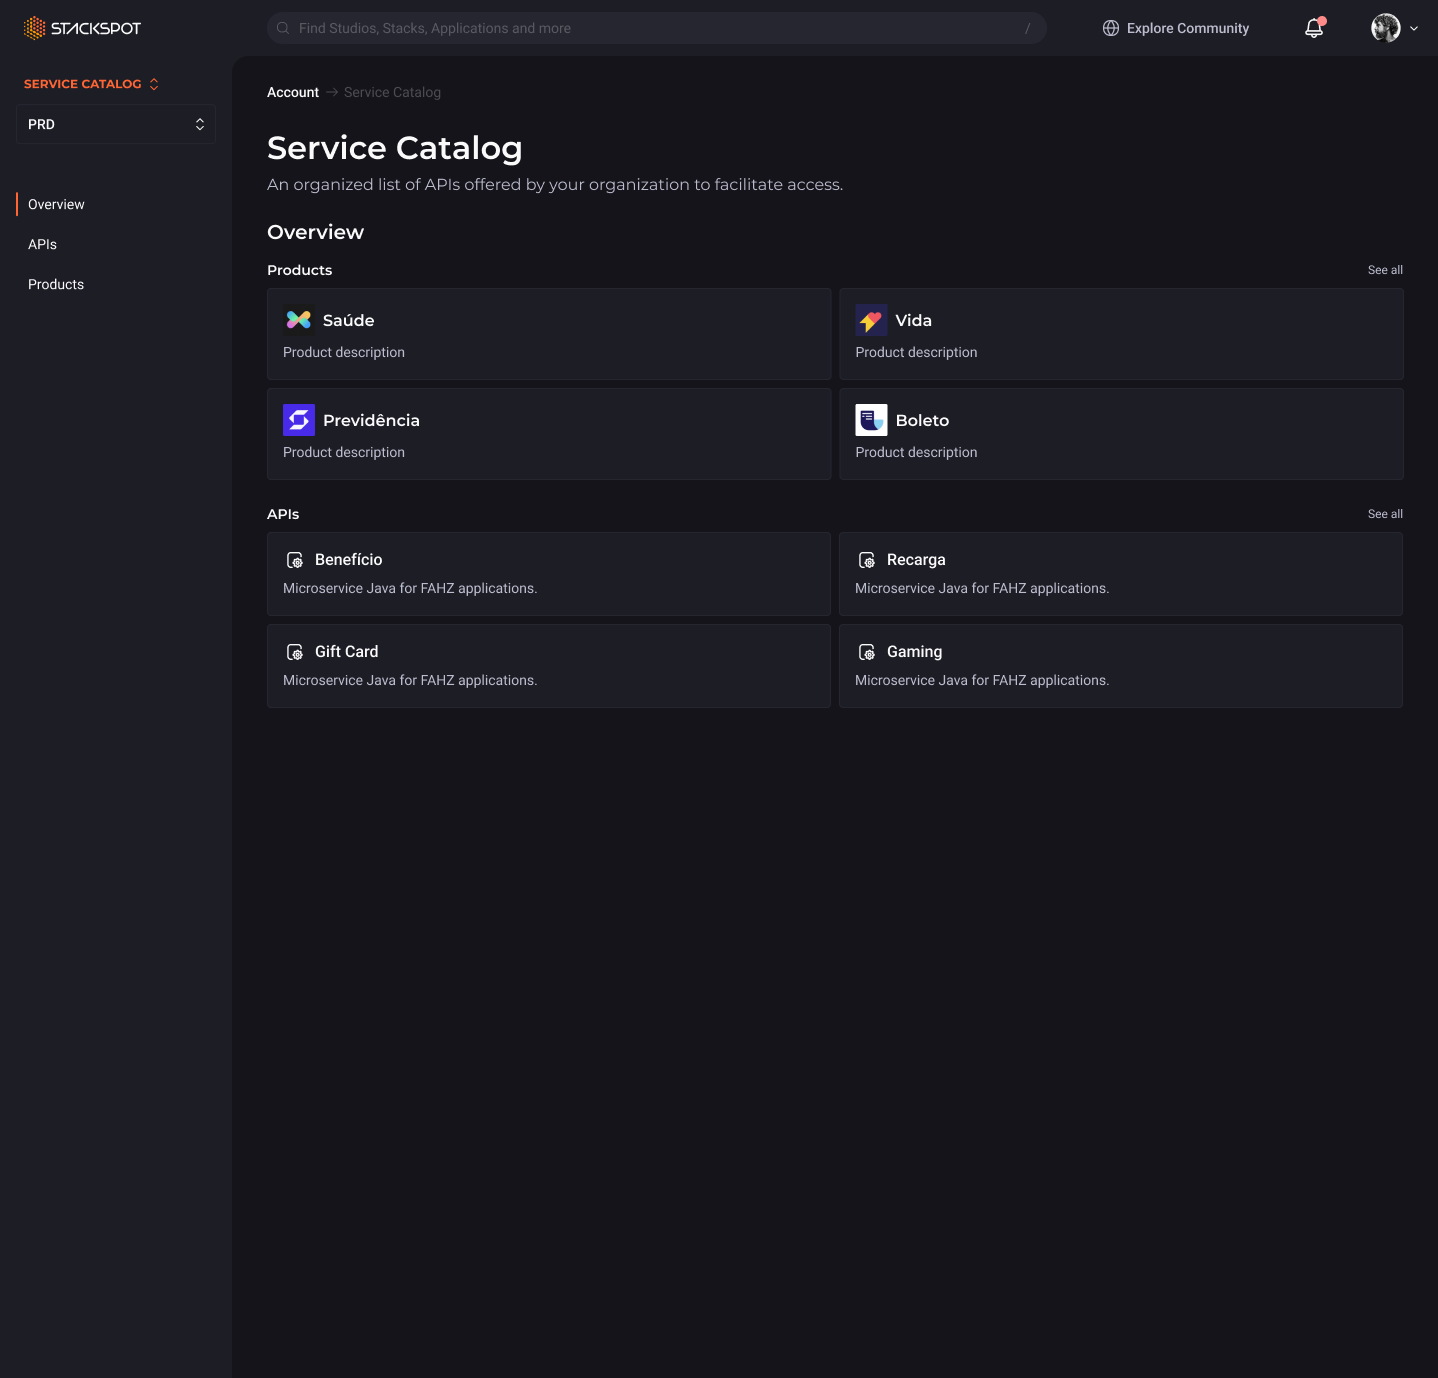Viewport: 1438px width, 1378px height.
Task: Open the PRD environment dropdown
Action: pyautogui.click(x=116, y=124)
